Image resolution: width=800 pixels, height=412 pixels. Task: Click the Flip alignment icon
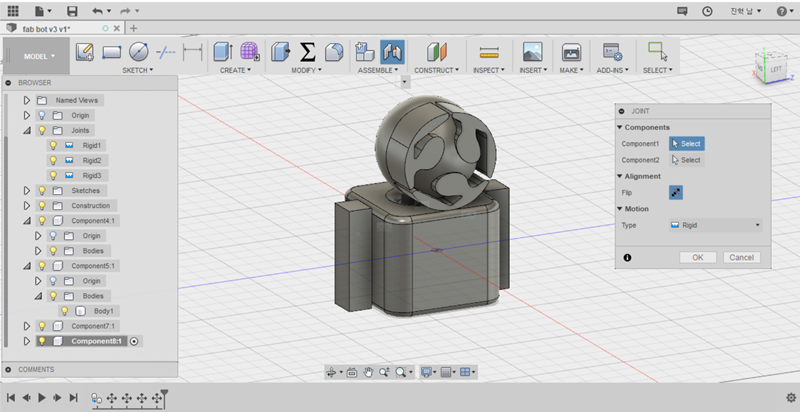coord(677,191)
